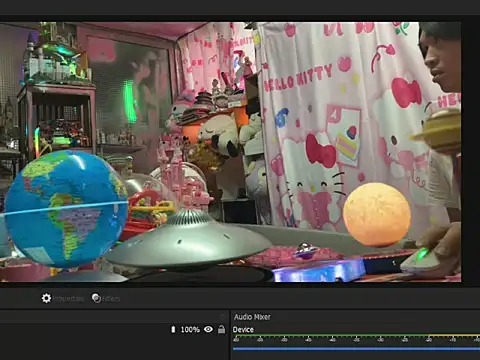480x360 pixels.
Task: Click the video preview canvas
Action: (231, 152)
